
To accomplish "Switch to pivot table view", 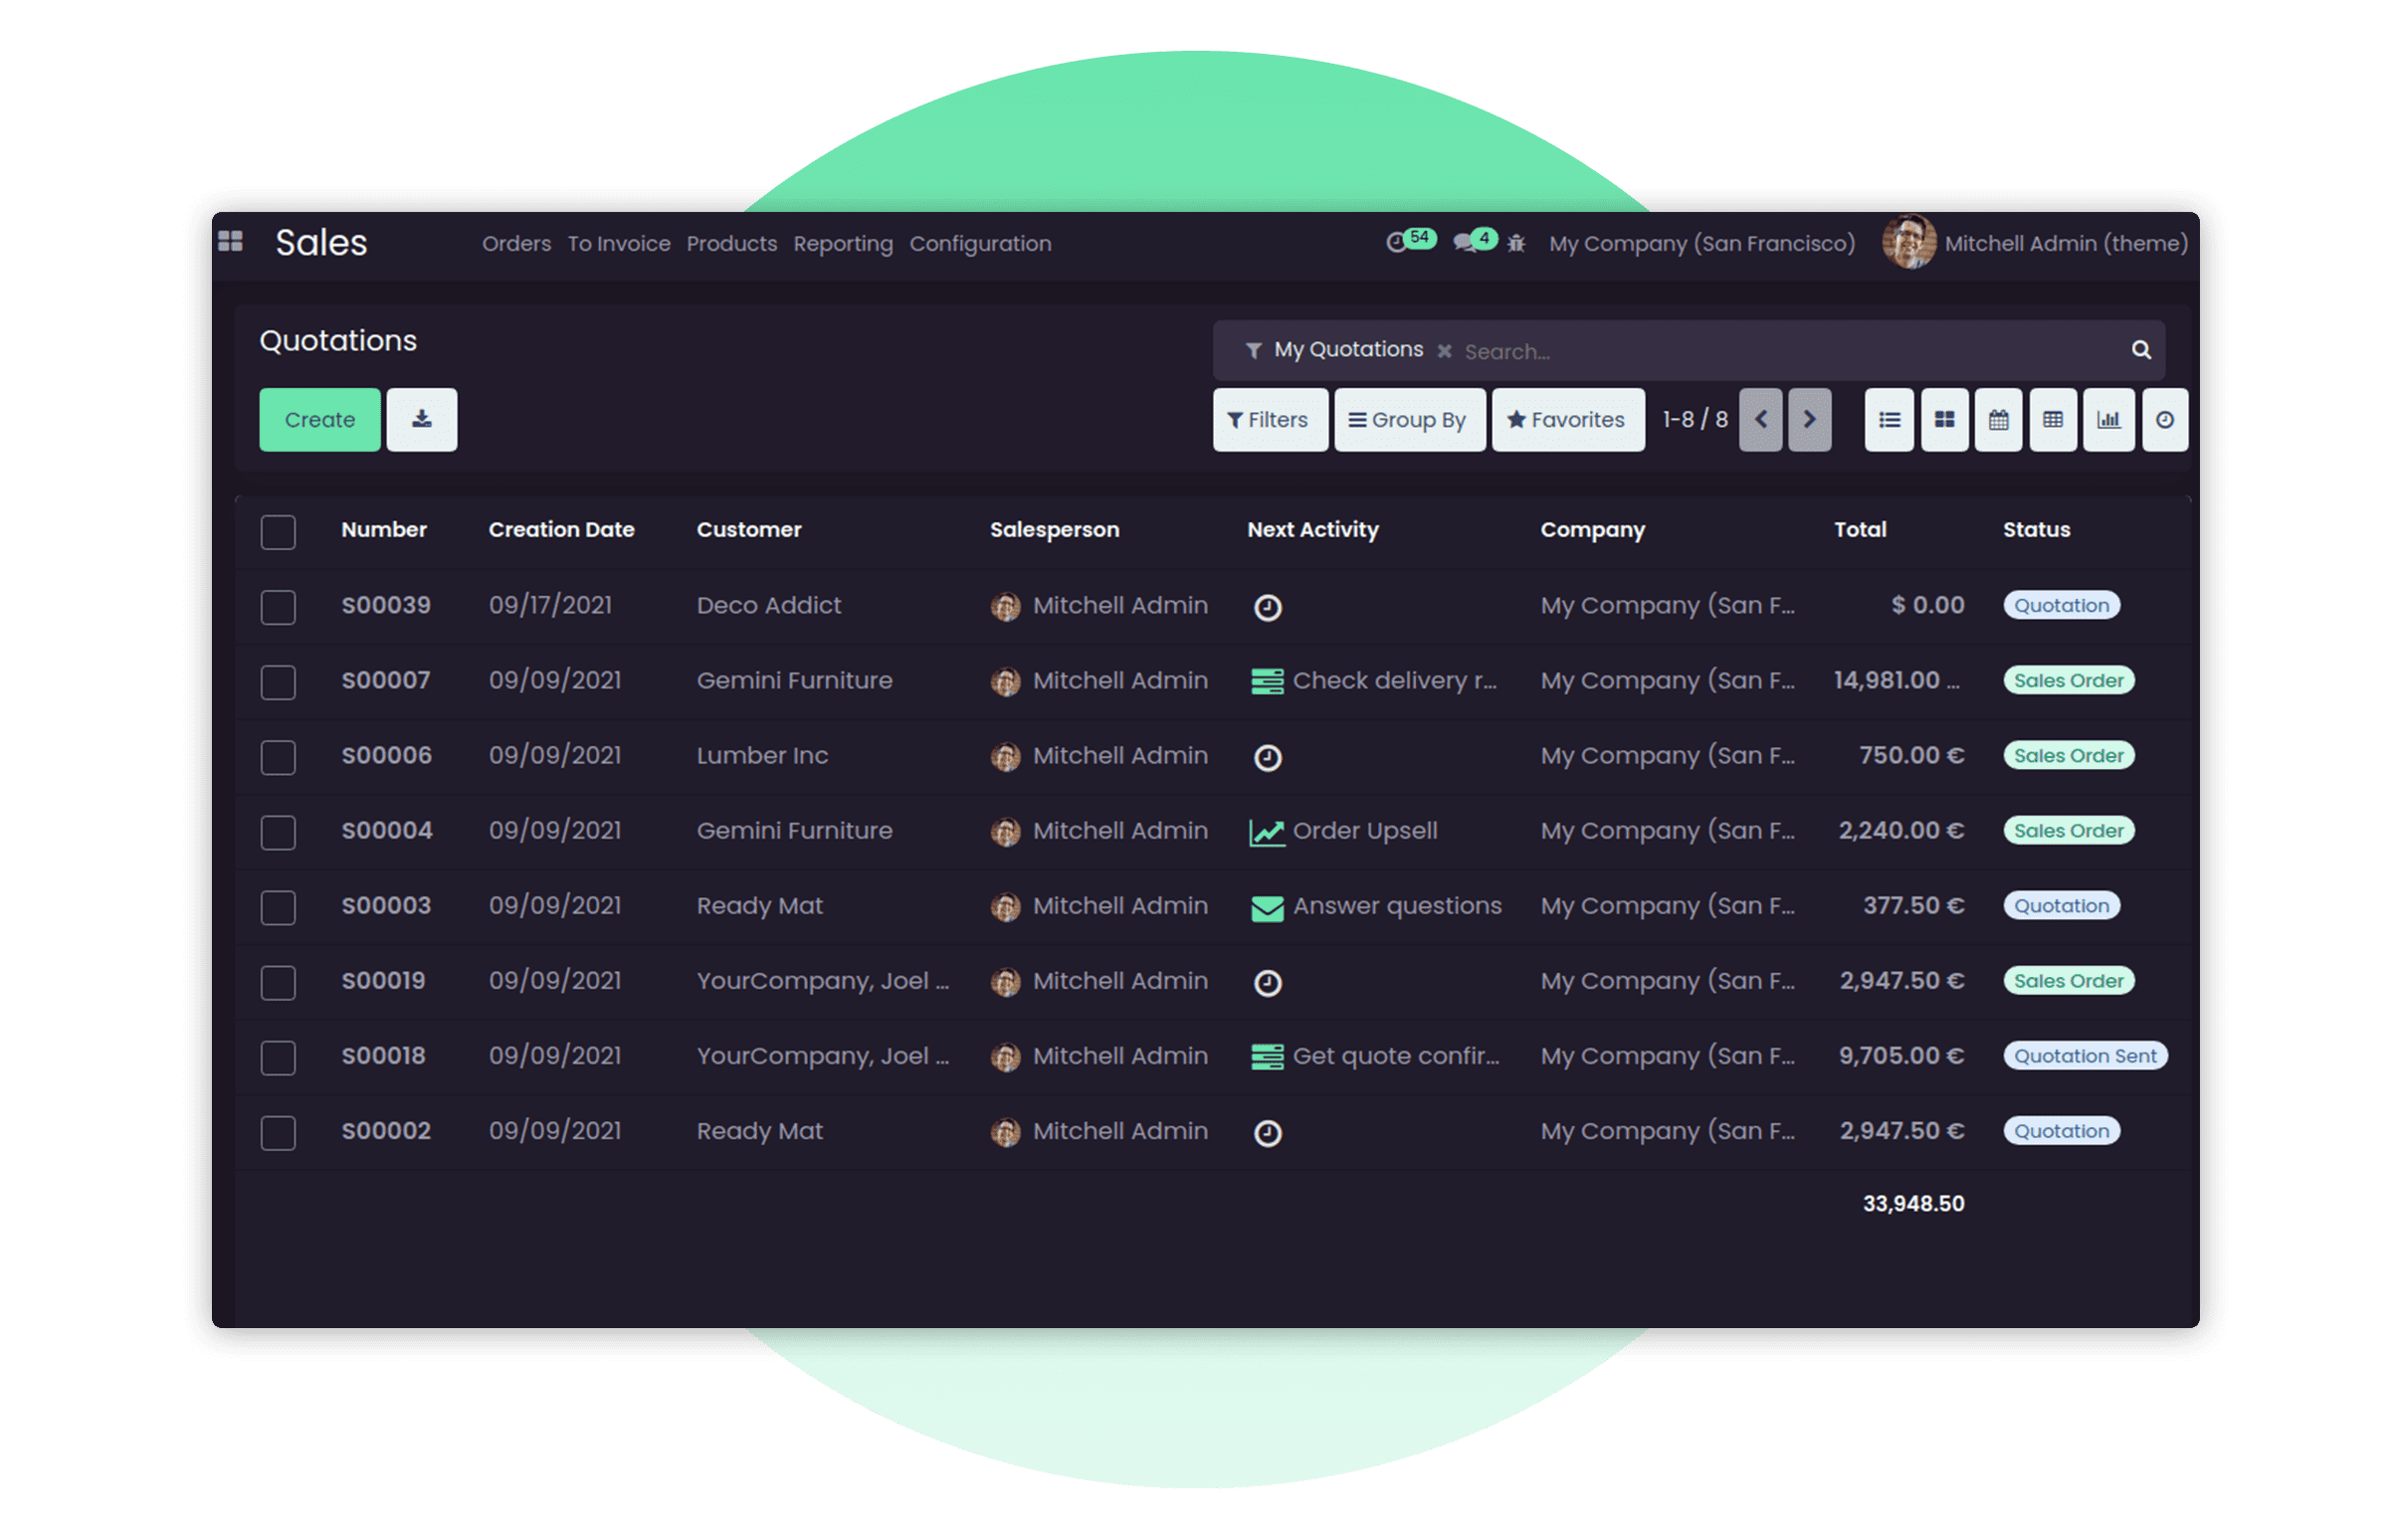I will click(x=2053, y=420).
